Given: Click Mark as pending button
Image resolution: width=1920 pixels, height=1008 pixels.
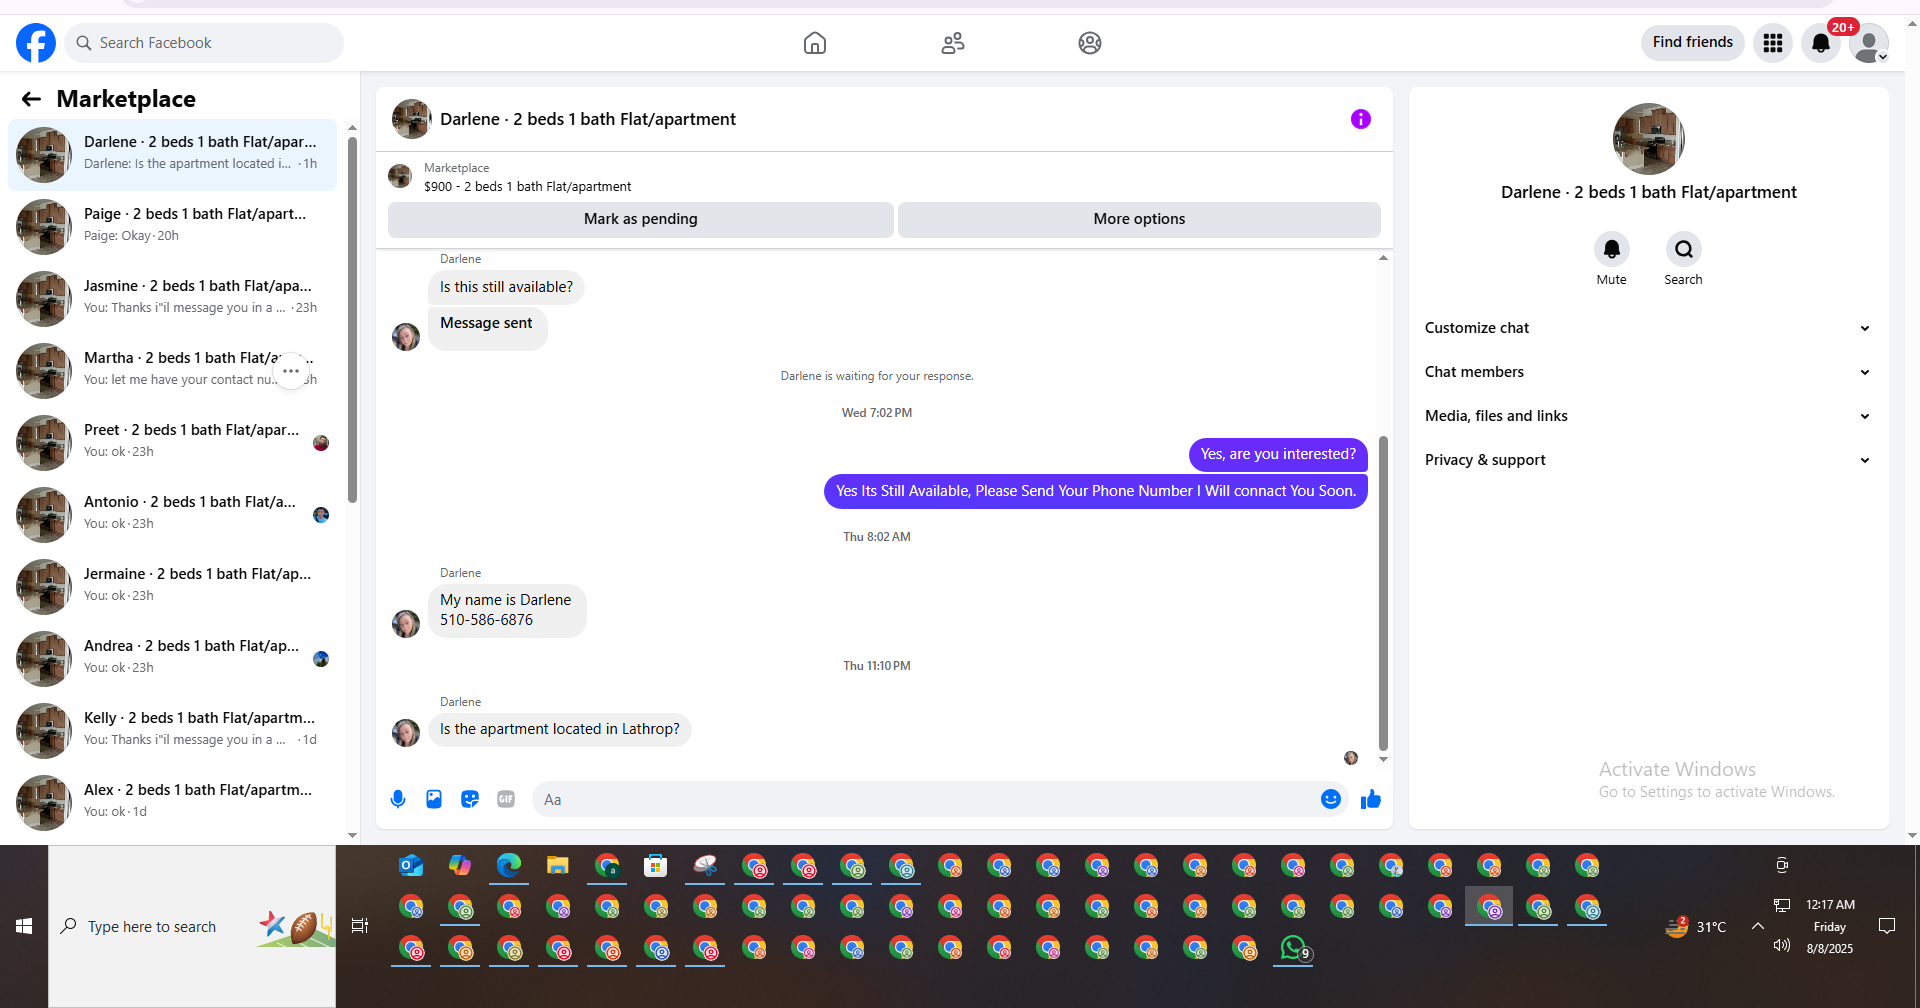Looking at the screenshot, I should pos(641,219).
